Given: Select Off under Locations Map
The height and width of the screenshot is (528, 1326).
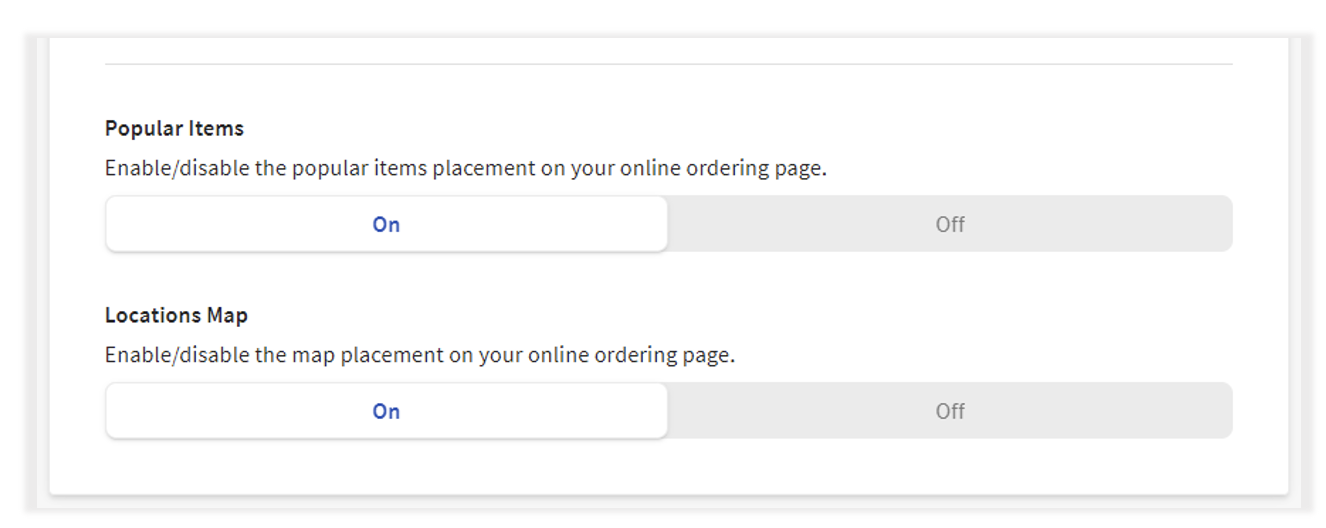Looking at the screenshot, I should pyautogui.click(x=949, y=411).
